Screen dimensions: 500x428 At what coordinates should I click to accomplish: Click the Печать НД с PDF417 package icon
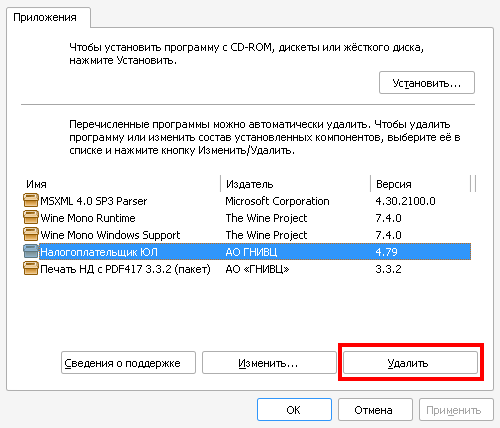[x=31, y=269]
